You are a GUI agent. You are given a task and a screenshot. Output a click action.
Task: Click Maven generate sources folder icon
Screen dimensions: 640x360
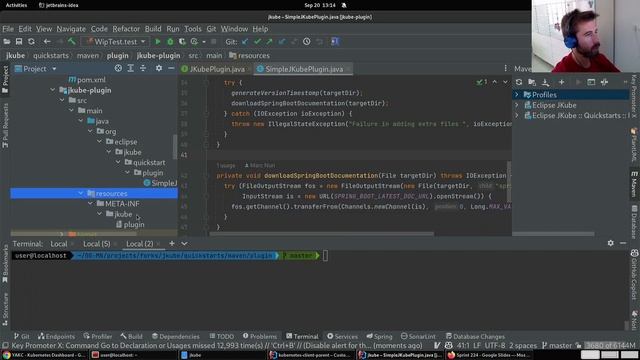click(532, 82)
